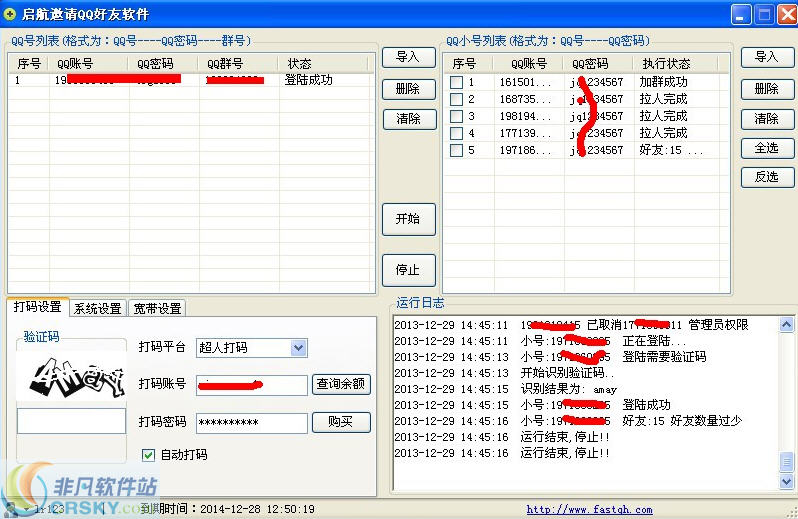
Task: Click the expiry time 2014-12-28 12:50:19
Action: [257, 509]
